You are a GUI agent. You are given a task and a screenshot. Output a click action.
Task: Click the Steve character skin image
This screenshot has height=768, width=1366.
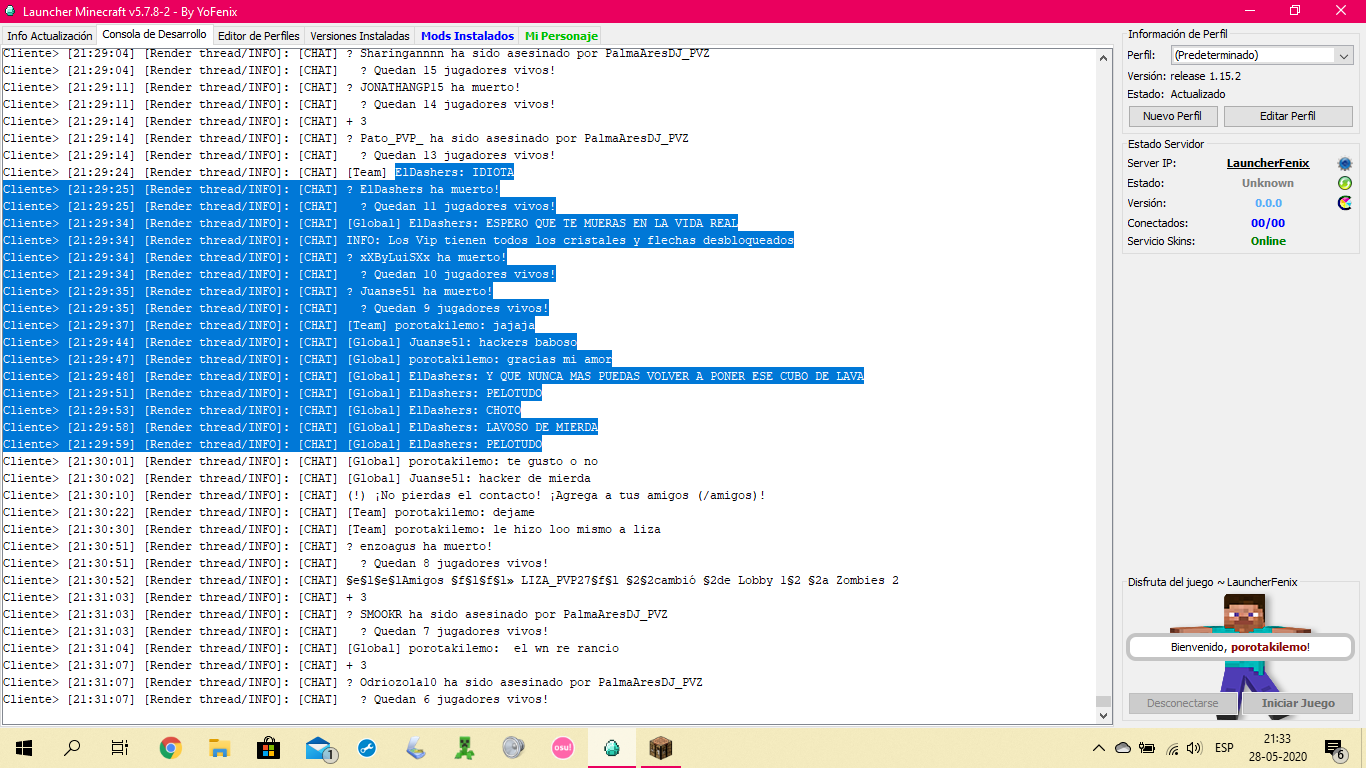point(1239,655)
